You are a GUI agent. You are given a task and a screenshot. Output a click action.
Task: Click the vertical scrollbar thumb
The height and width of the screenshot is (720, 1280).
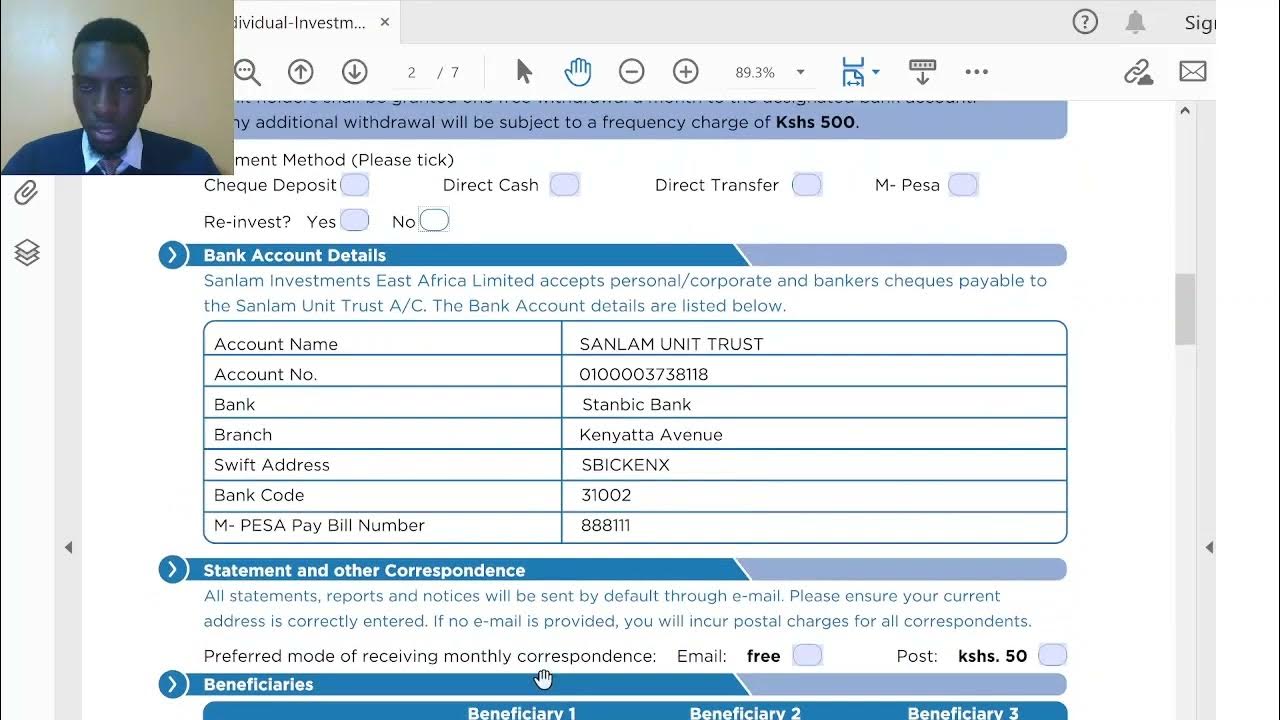click(1185, 308)
